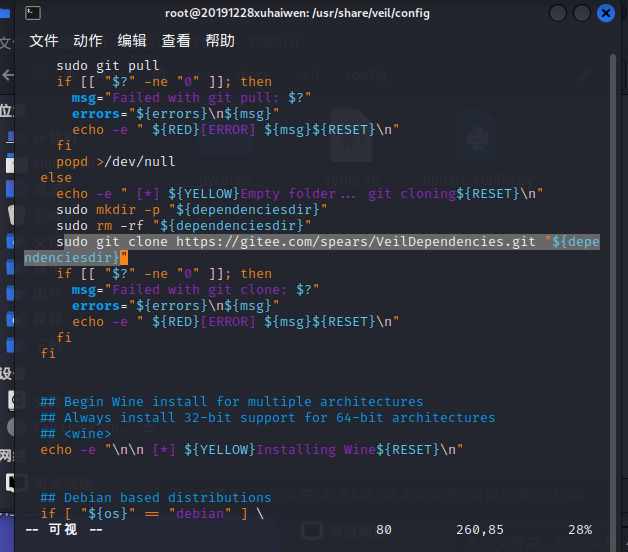Click '## Always install 32-bit support' comment
The width and height of the screenshot is (628, 552).
click(x=268, y=417)
